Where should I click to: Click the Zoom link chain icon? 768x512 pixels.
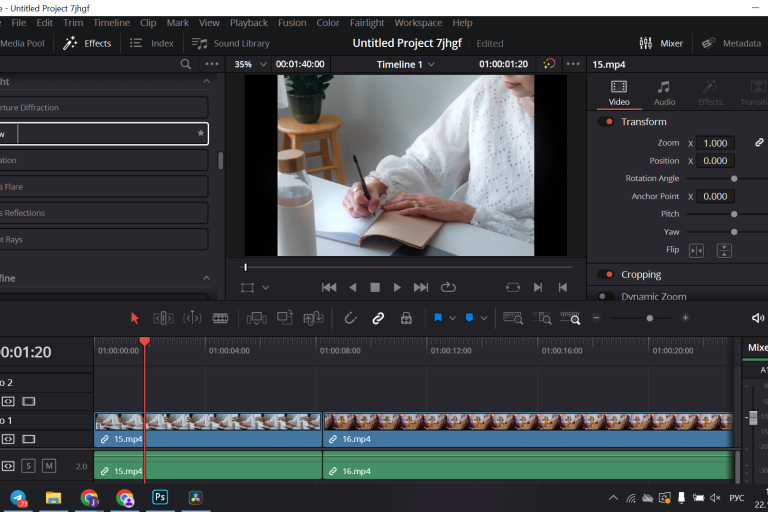759,143
